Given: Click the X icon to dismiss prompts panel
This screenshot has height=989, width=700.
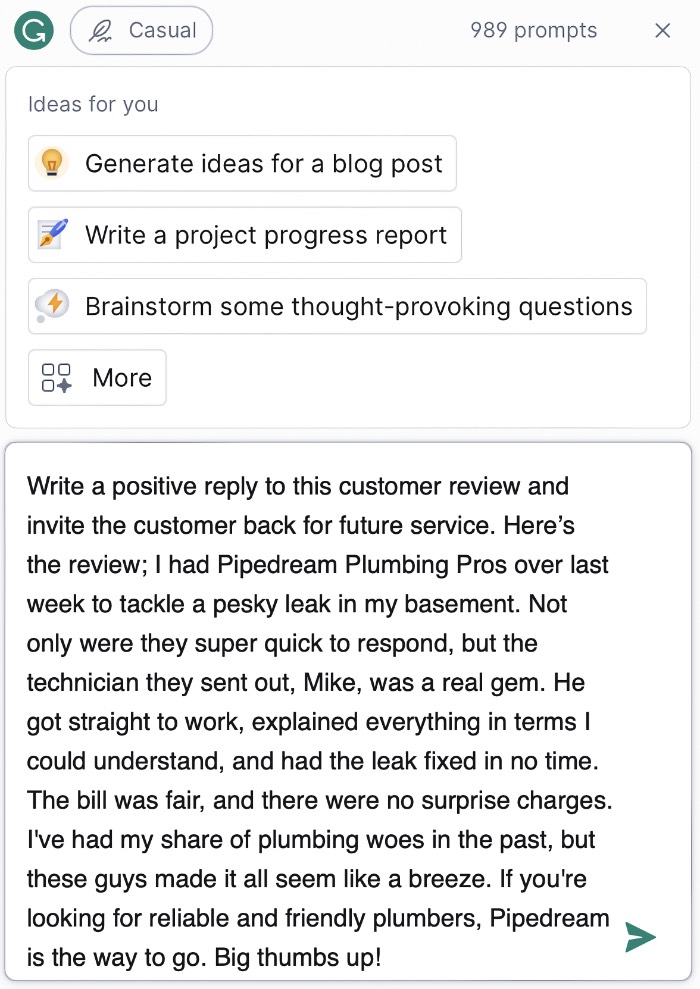Looking at the screenshot, I should 663,30.
